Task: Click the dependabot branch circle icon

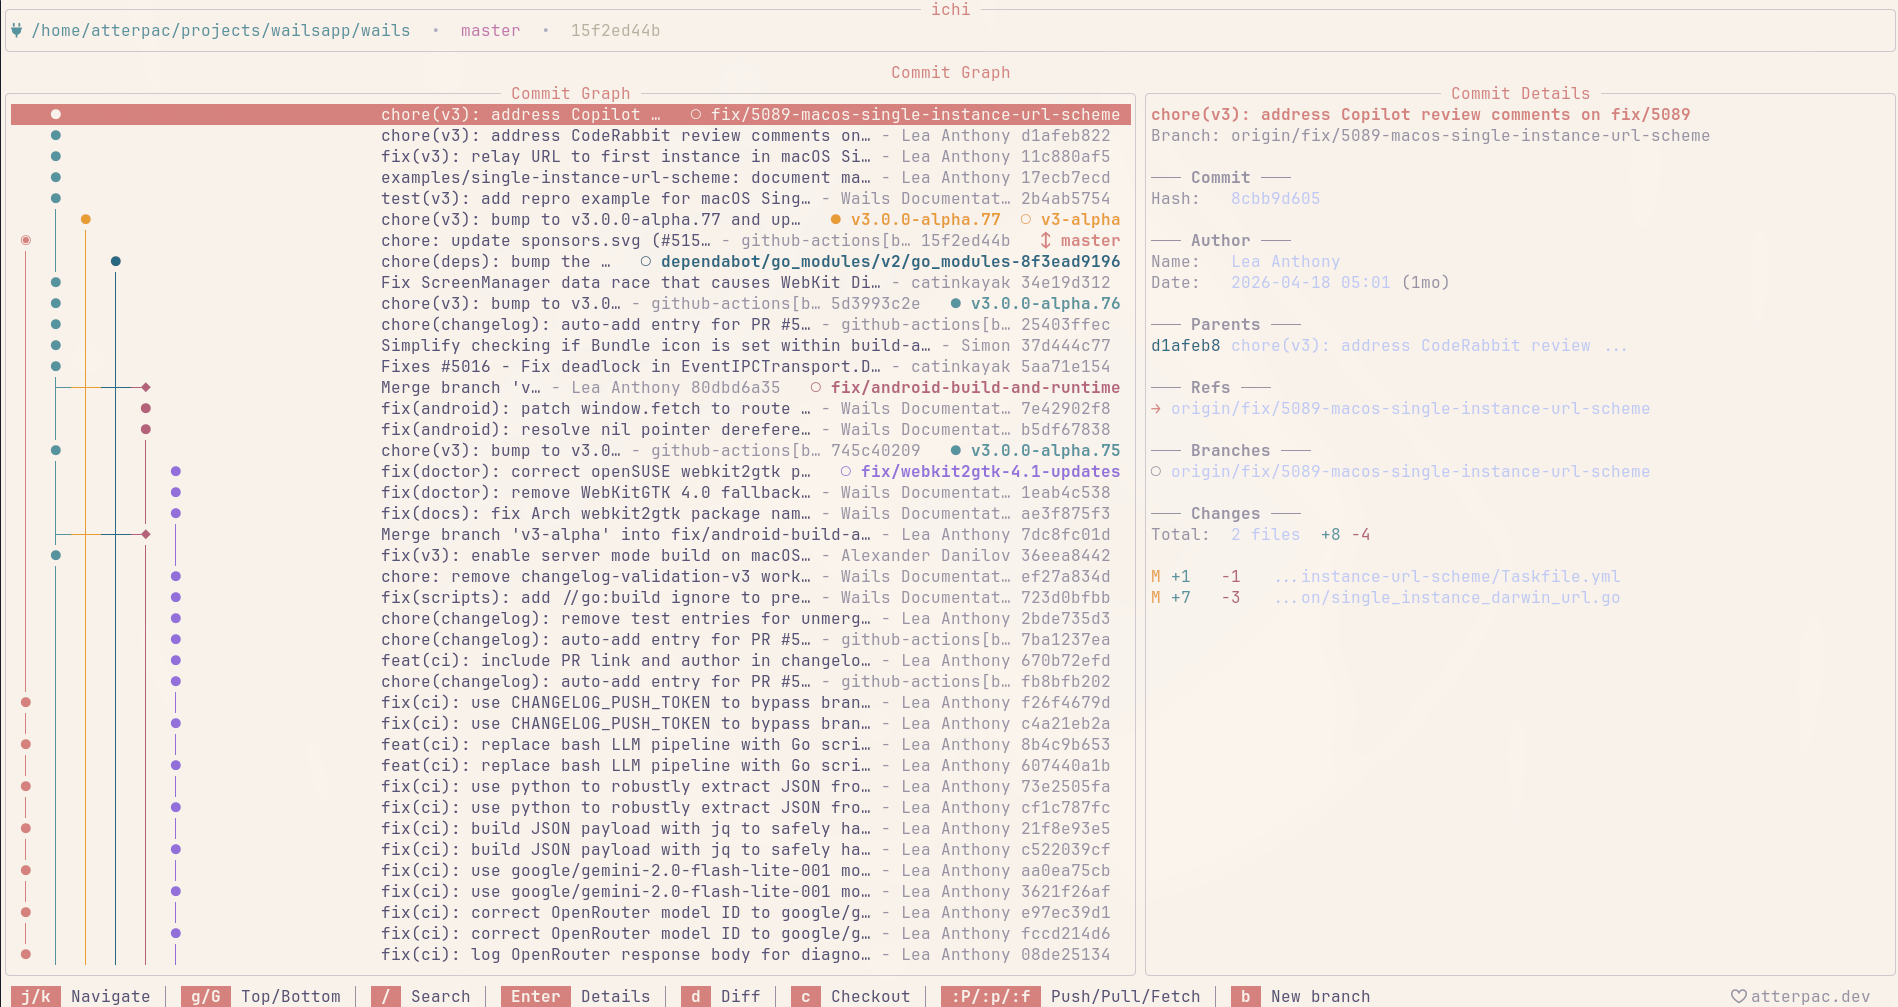Action: pos(645,261)
